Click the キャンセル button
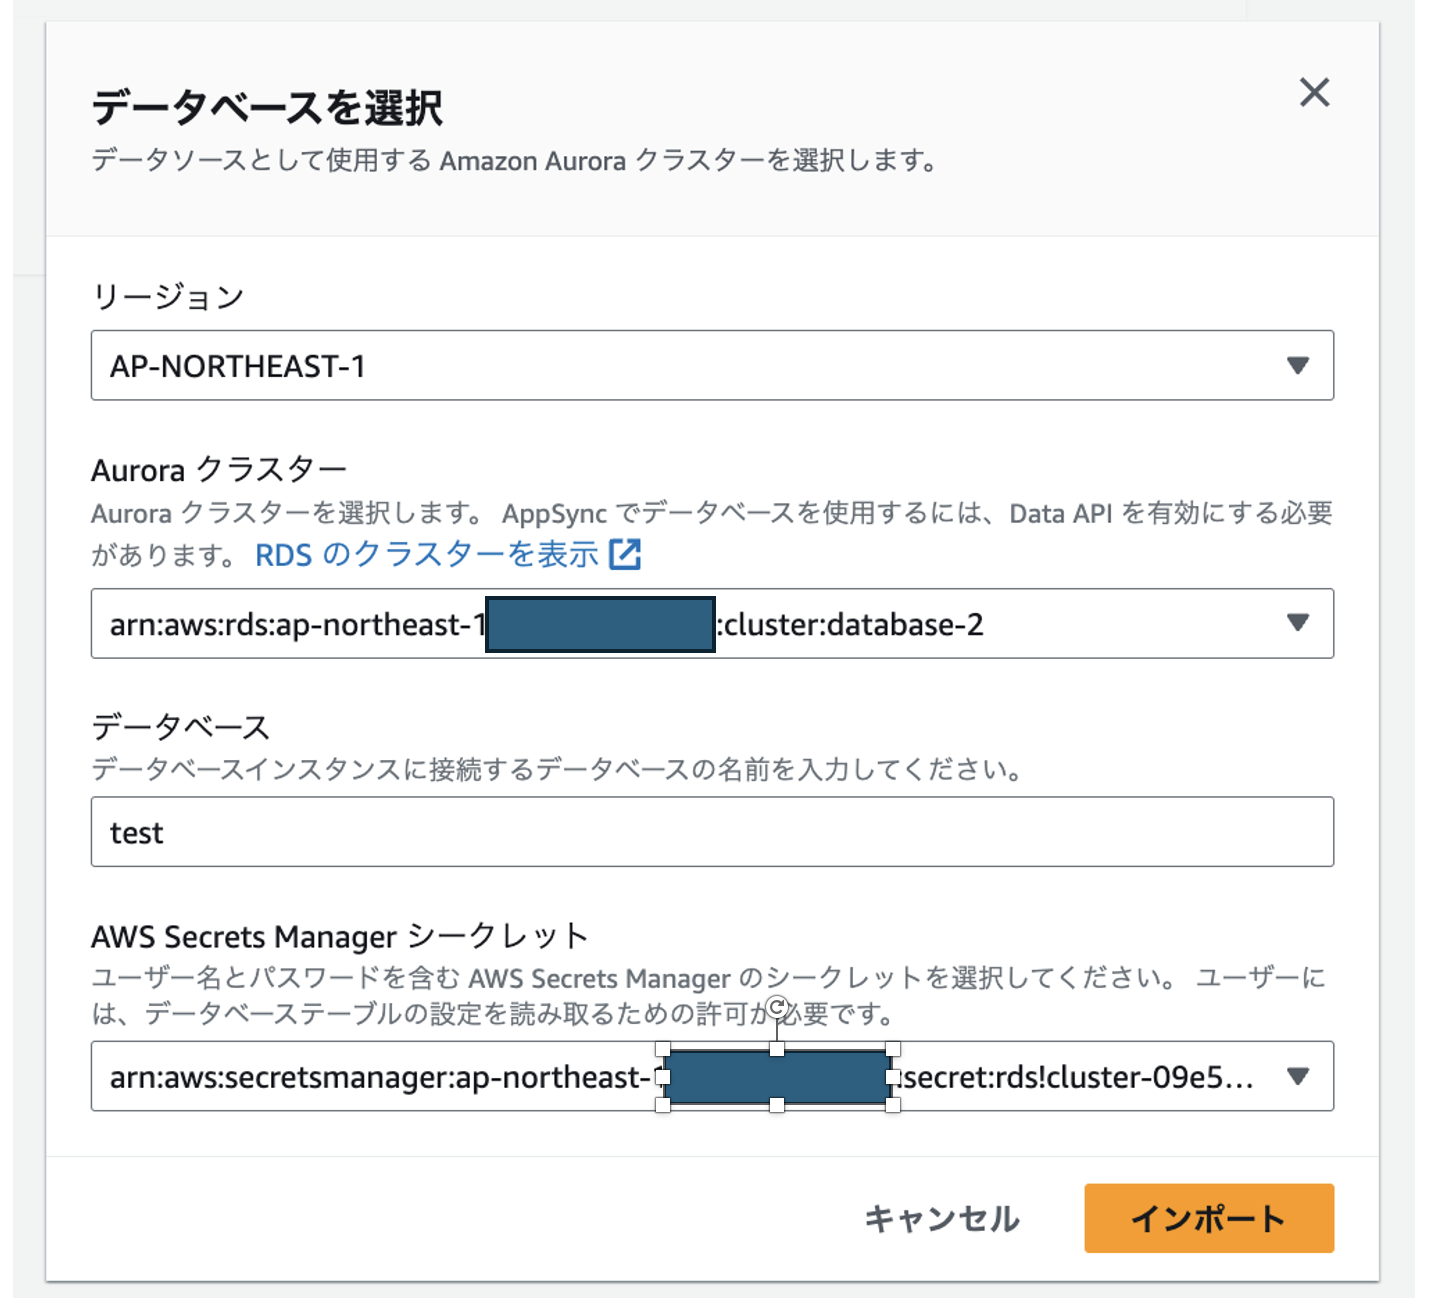The width and height of the screenshot is (1434, 1298). pyautogui.click(x=942, y=1218)
